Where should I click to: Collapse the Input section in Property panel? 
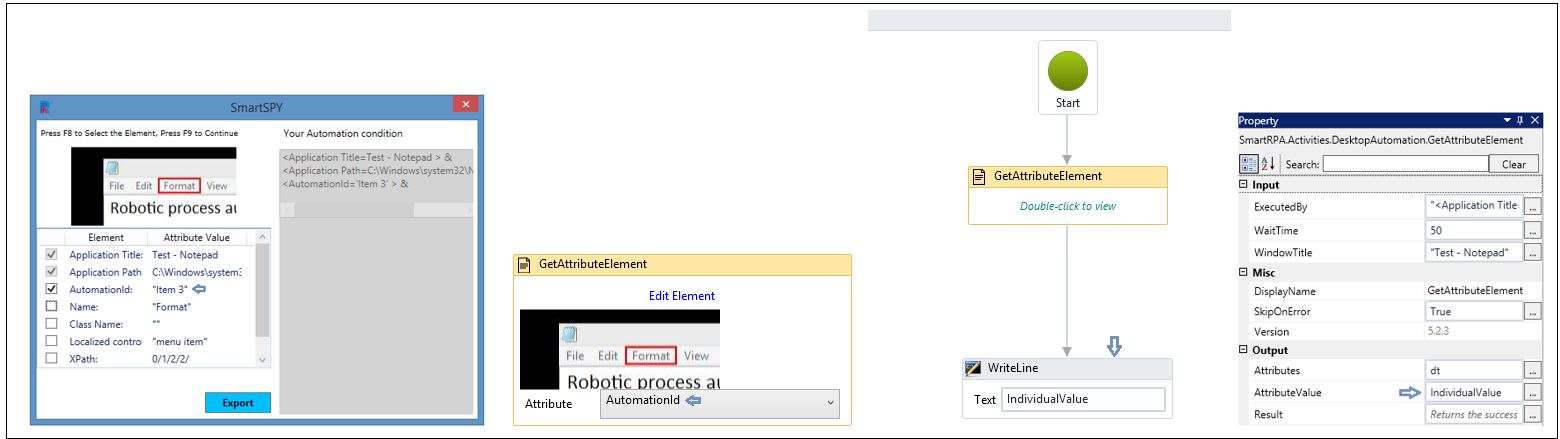(1244, 185)
